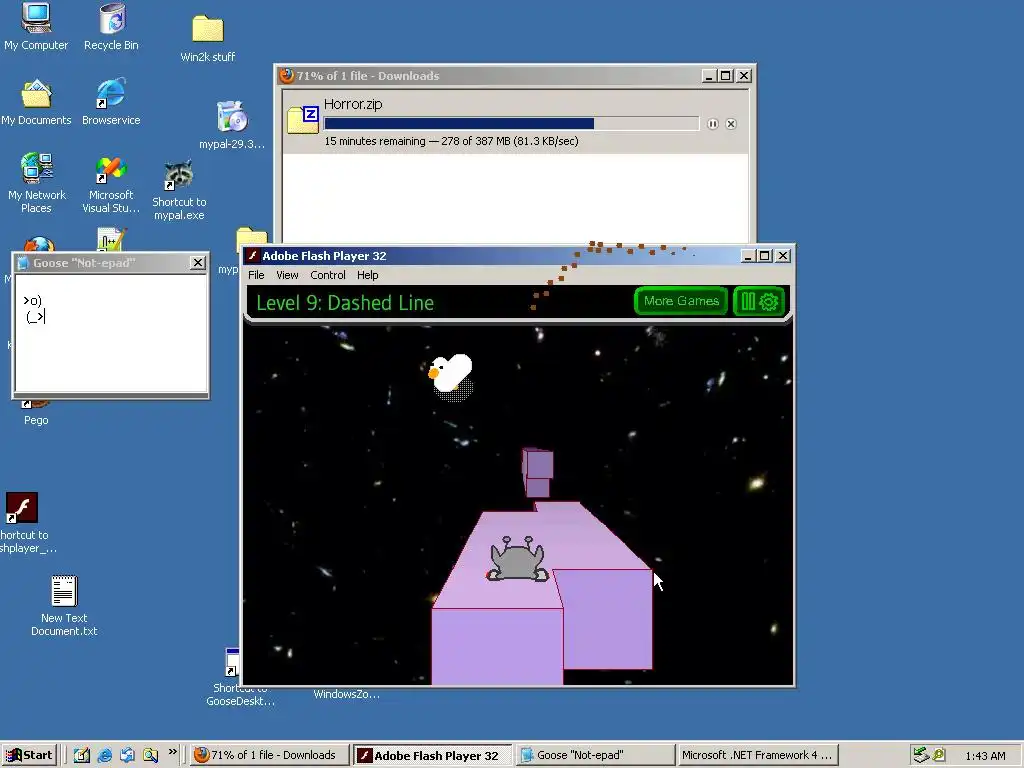1024x768 pixels.
Task: Click the Level 9: Dashed Line title
Action: point(345,302)
